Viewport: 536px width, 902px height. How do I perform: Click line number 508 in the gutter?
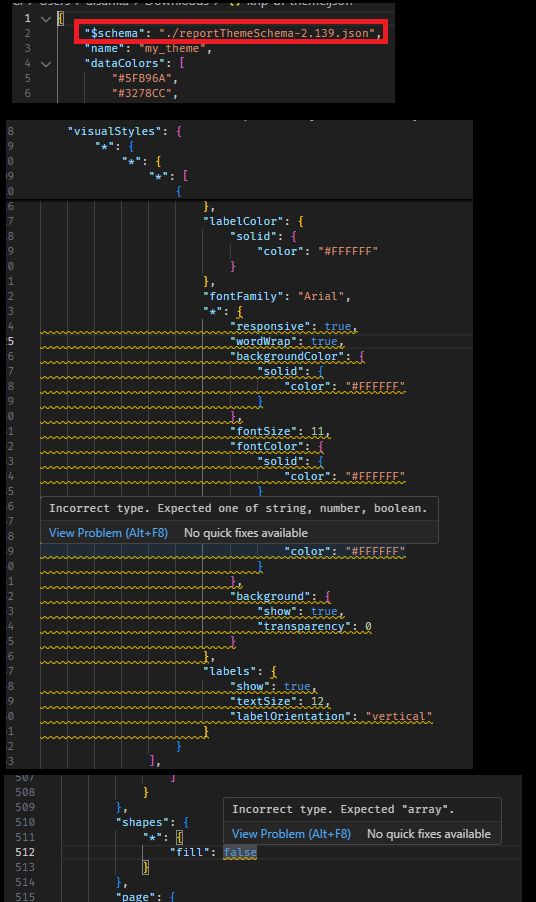point(25,792)
